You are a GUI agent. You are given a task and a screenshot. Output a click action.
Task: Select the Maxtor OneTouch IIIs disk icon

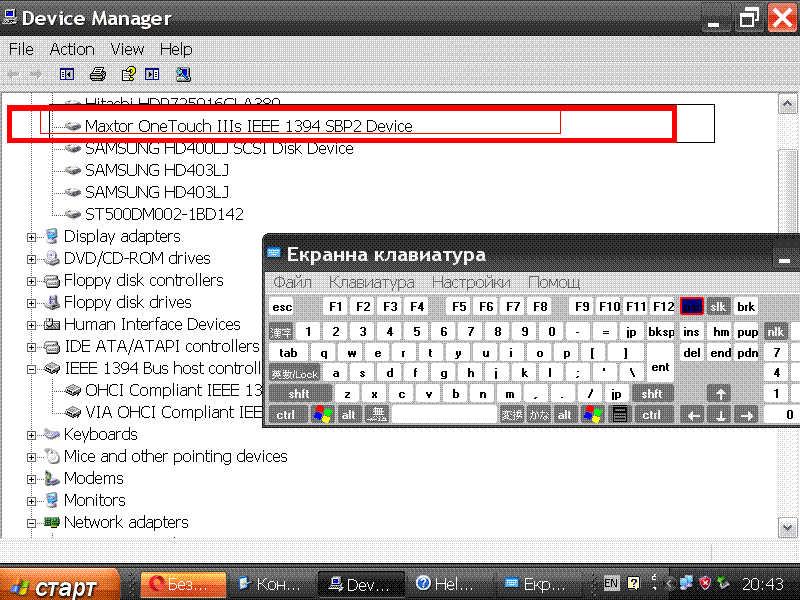click(x=73, y=126)
